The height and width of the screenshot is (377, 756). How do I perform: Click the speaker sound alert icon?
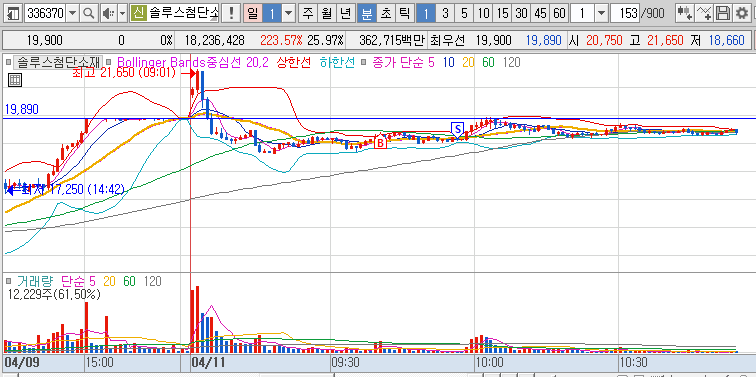108,13
